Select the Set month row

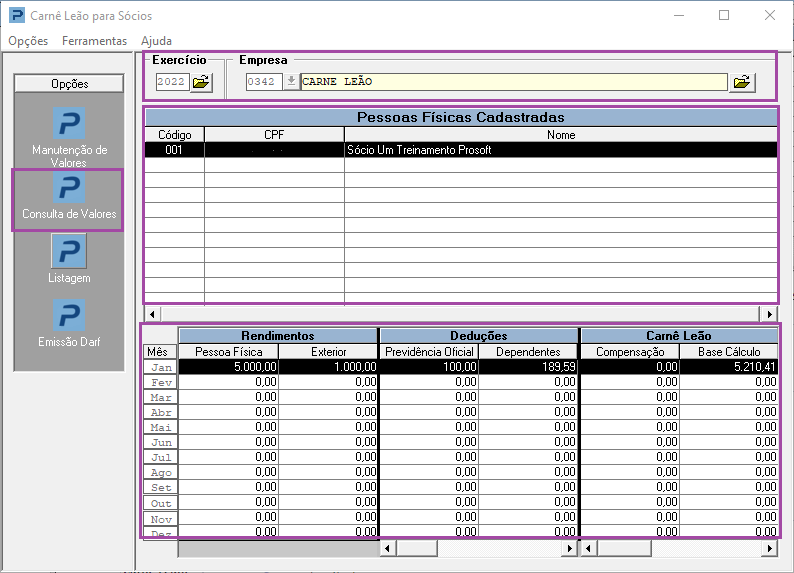[x=161, y=487]
